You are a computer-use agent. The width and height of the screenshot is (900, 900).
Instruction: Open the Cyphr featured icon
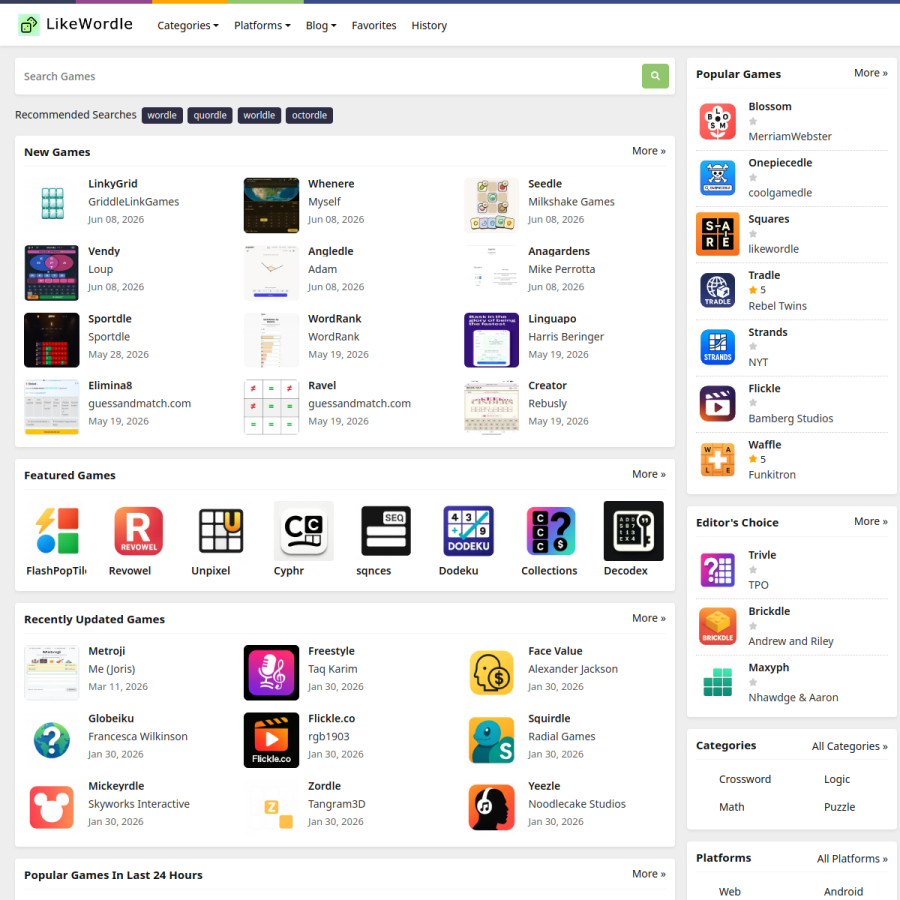coord(304,530)
